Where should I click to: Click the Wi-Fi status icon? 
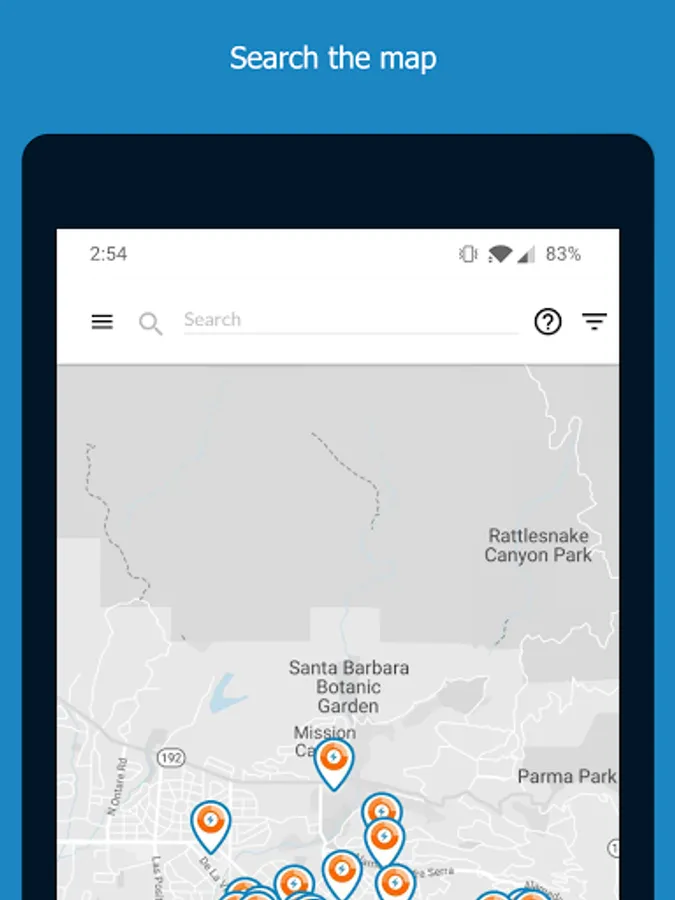click(x=499, y=254)
